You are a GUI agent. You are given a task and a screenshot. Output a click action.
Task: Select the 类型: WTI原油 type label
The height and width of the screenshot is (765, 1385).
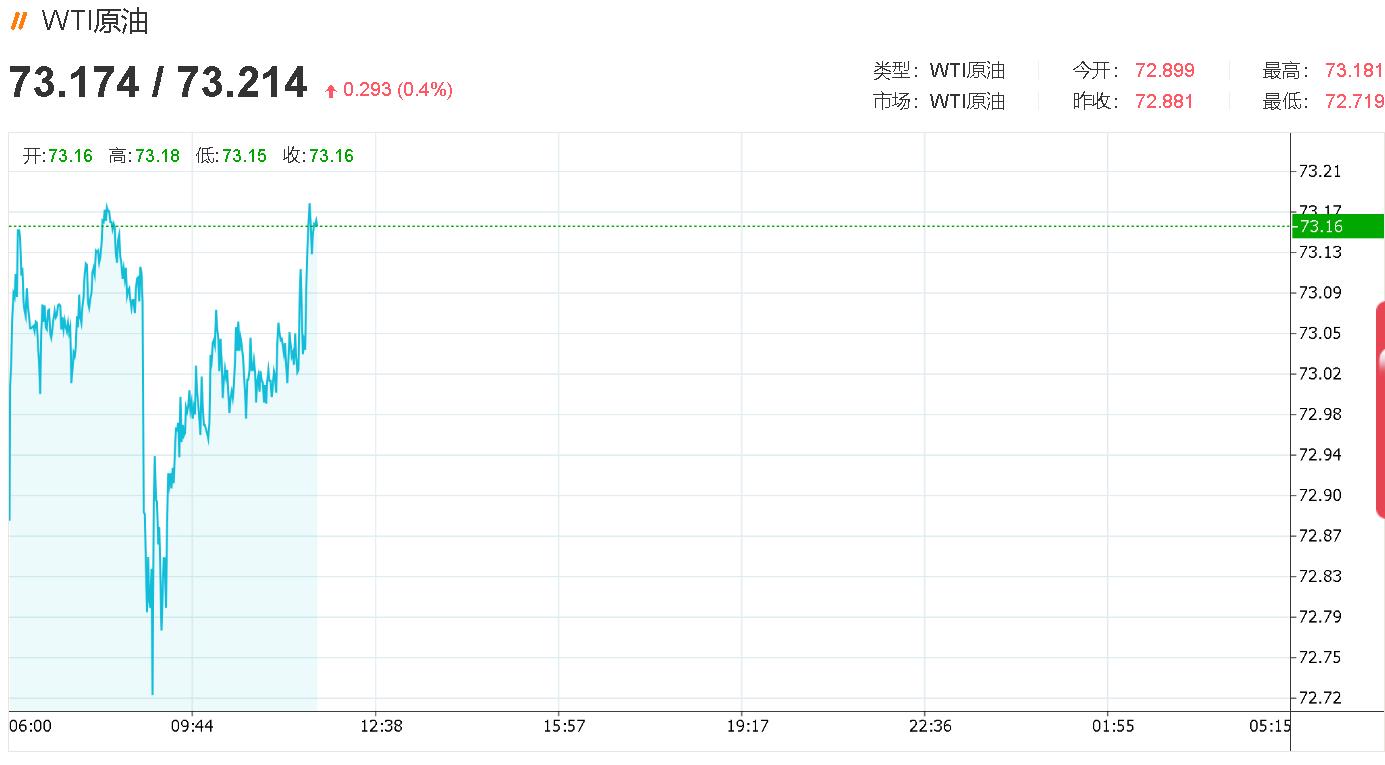pos(938,70)
